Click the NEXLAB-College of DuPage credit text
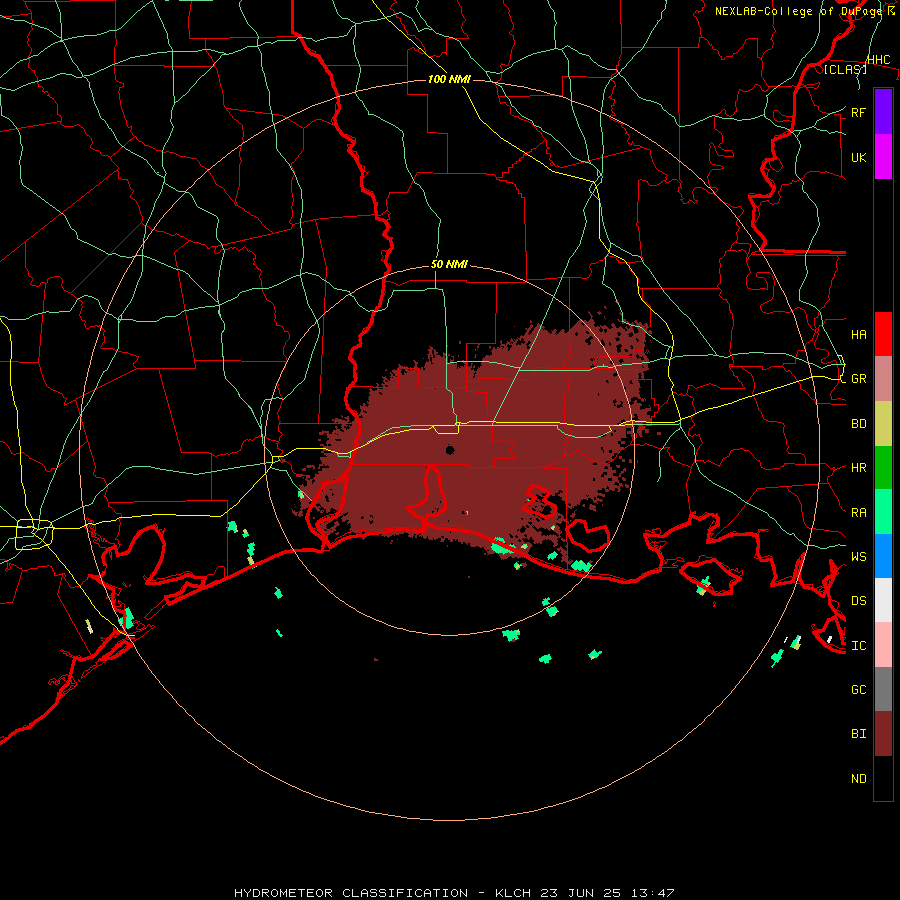This screenshot has width=900, height=900. point(805,11)
